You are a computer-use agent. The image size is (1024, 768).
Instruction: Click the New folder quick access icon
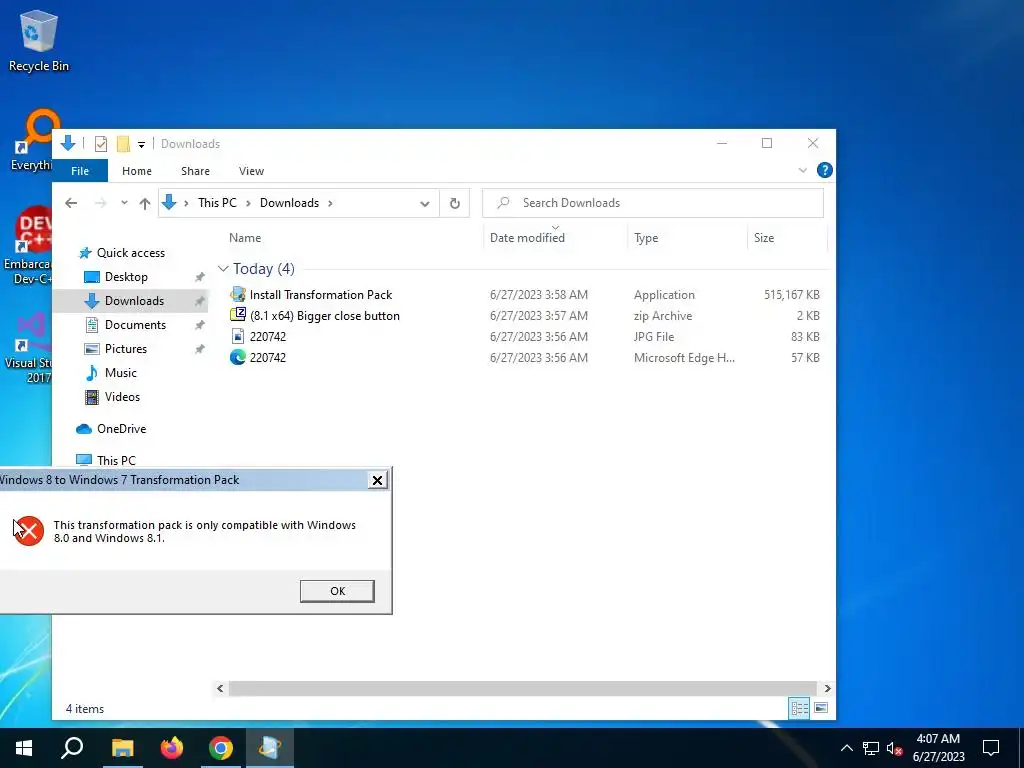(x=123, y=144)
